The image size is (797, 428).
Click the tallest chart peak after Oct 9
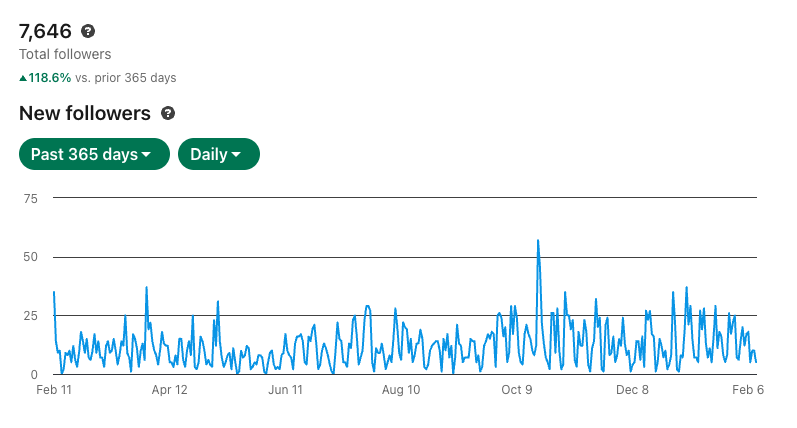click(538, 241)
